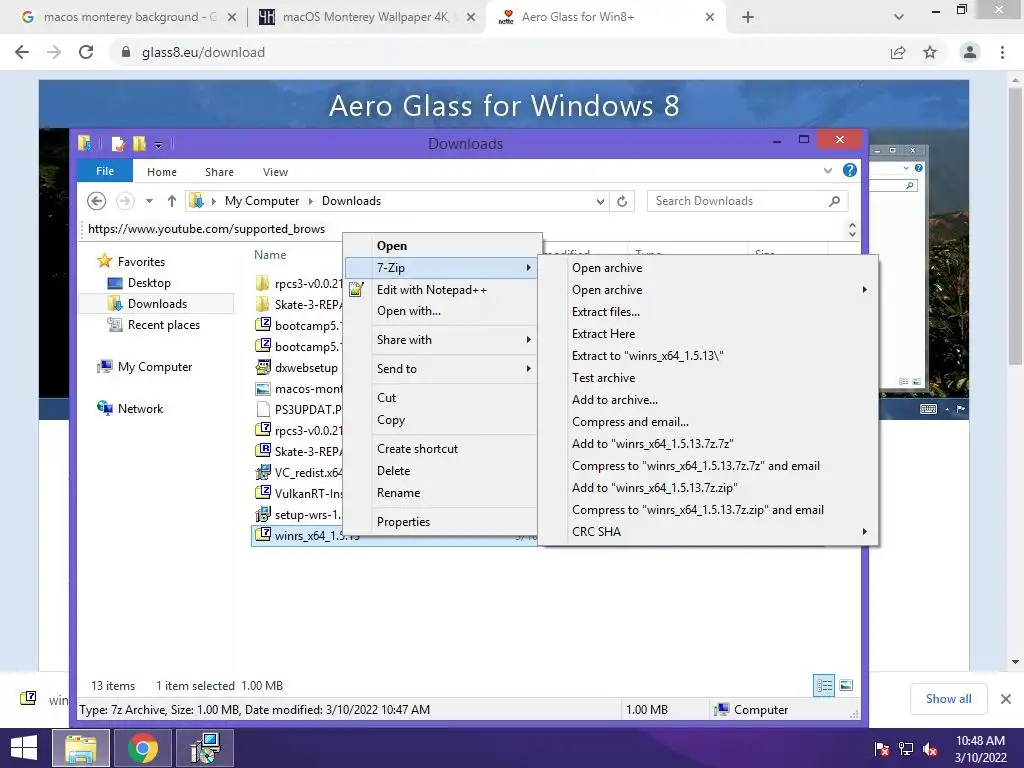Click the properties icon in quick access toolbar
The width and height of the screenshot is (1024, 768).
[118, 143]
